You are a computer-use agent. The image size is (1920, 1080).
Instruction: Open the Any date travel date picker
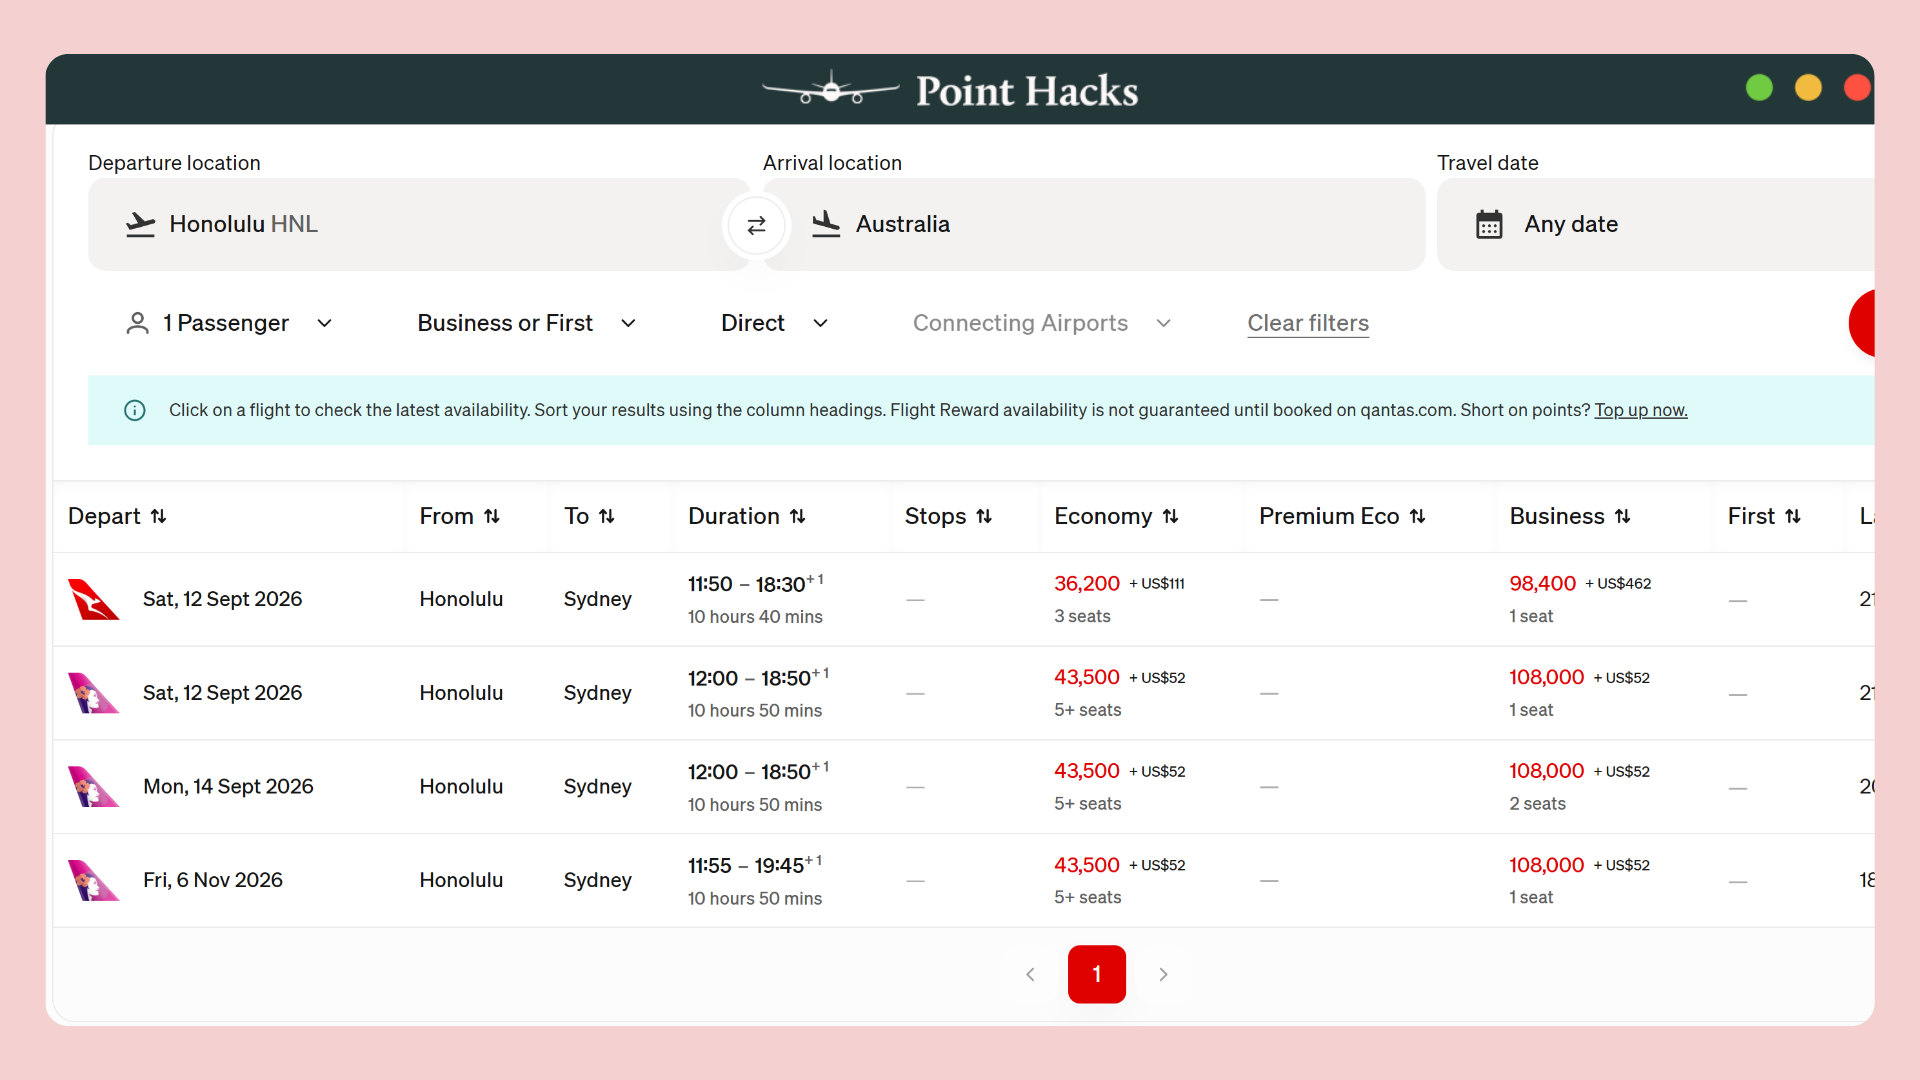(1655, 224)
